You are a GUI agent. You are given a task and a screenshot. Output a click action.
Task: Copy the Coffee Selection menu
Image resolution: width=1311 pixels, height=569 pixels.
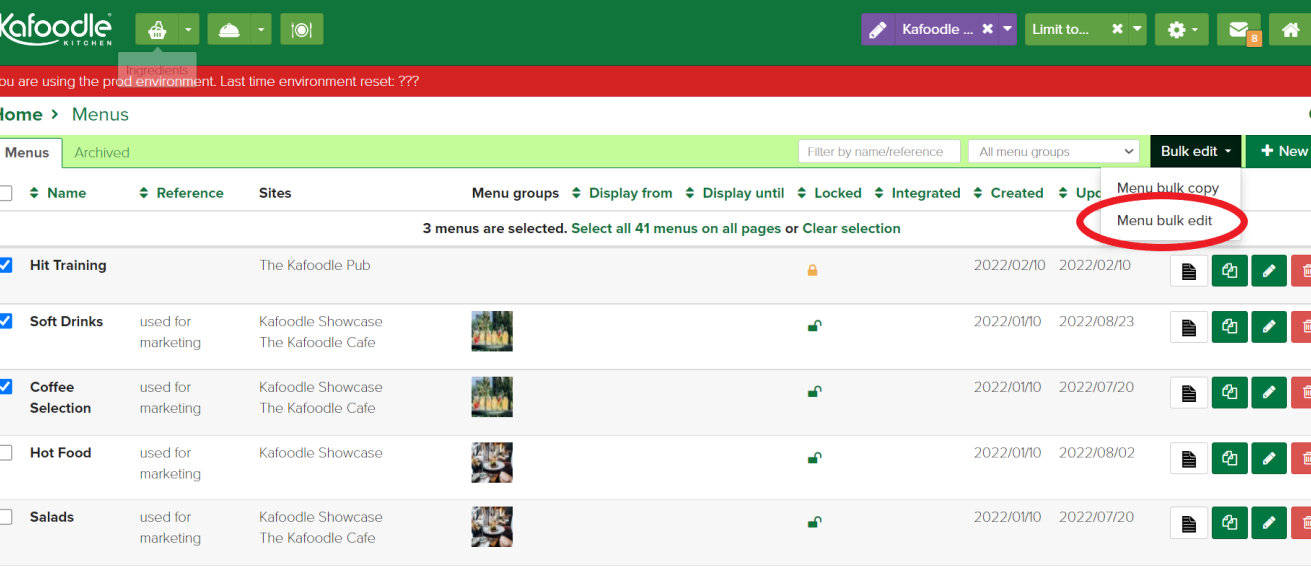pos(1230,393)
